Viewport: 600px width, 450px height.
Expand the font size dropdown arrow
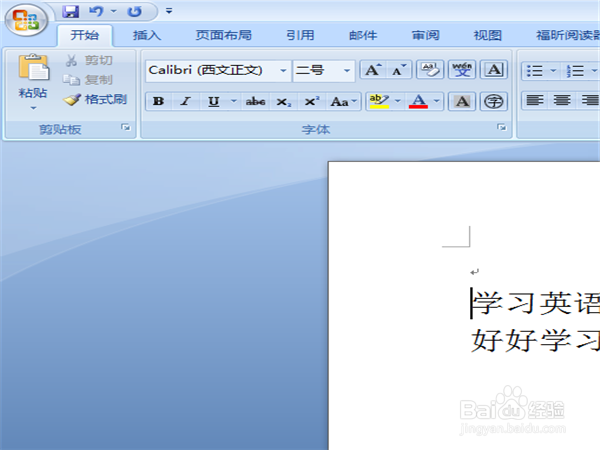click(347, 70)
